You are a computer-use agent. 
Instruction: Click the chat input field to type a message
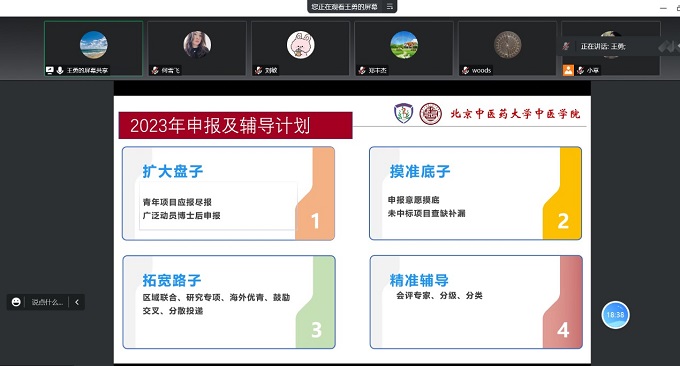click(x=47, y=302)
